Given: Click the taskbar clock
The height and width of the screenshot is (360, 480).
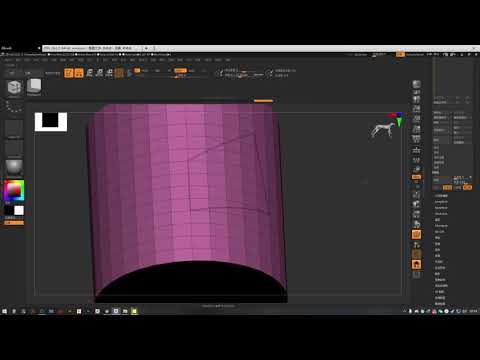Looking at the screenshot, I should coord(473,311).
